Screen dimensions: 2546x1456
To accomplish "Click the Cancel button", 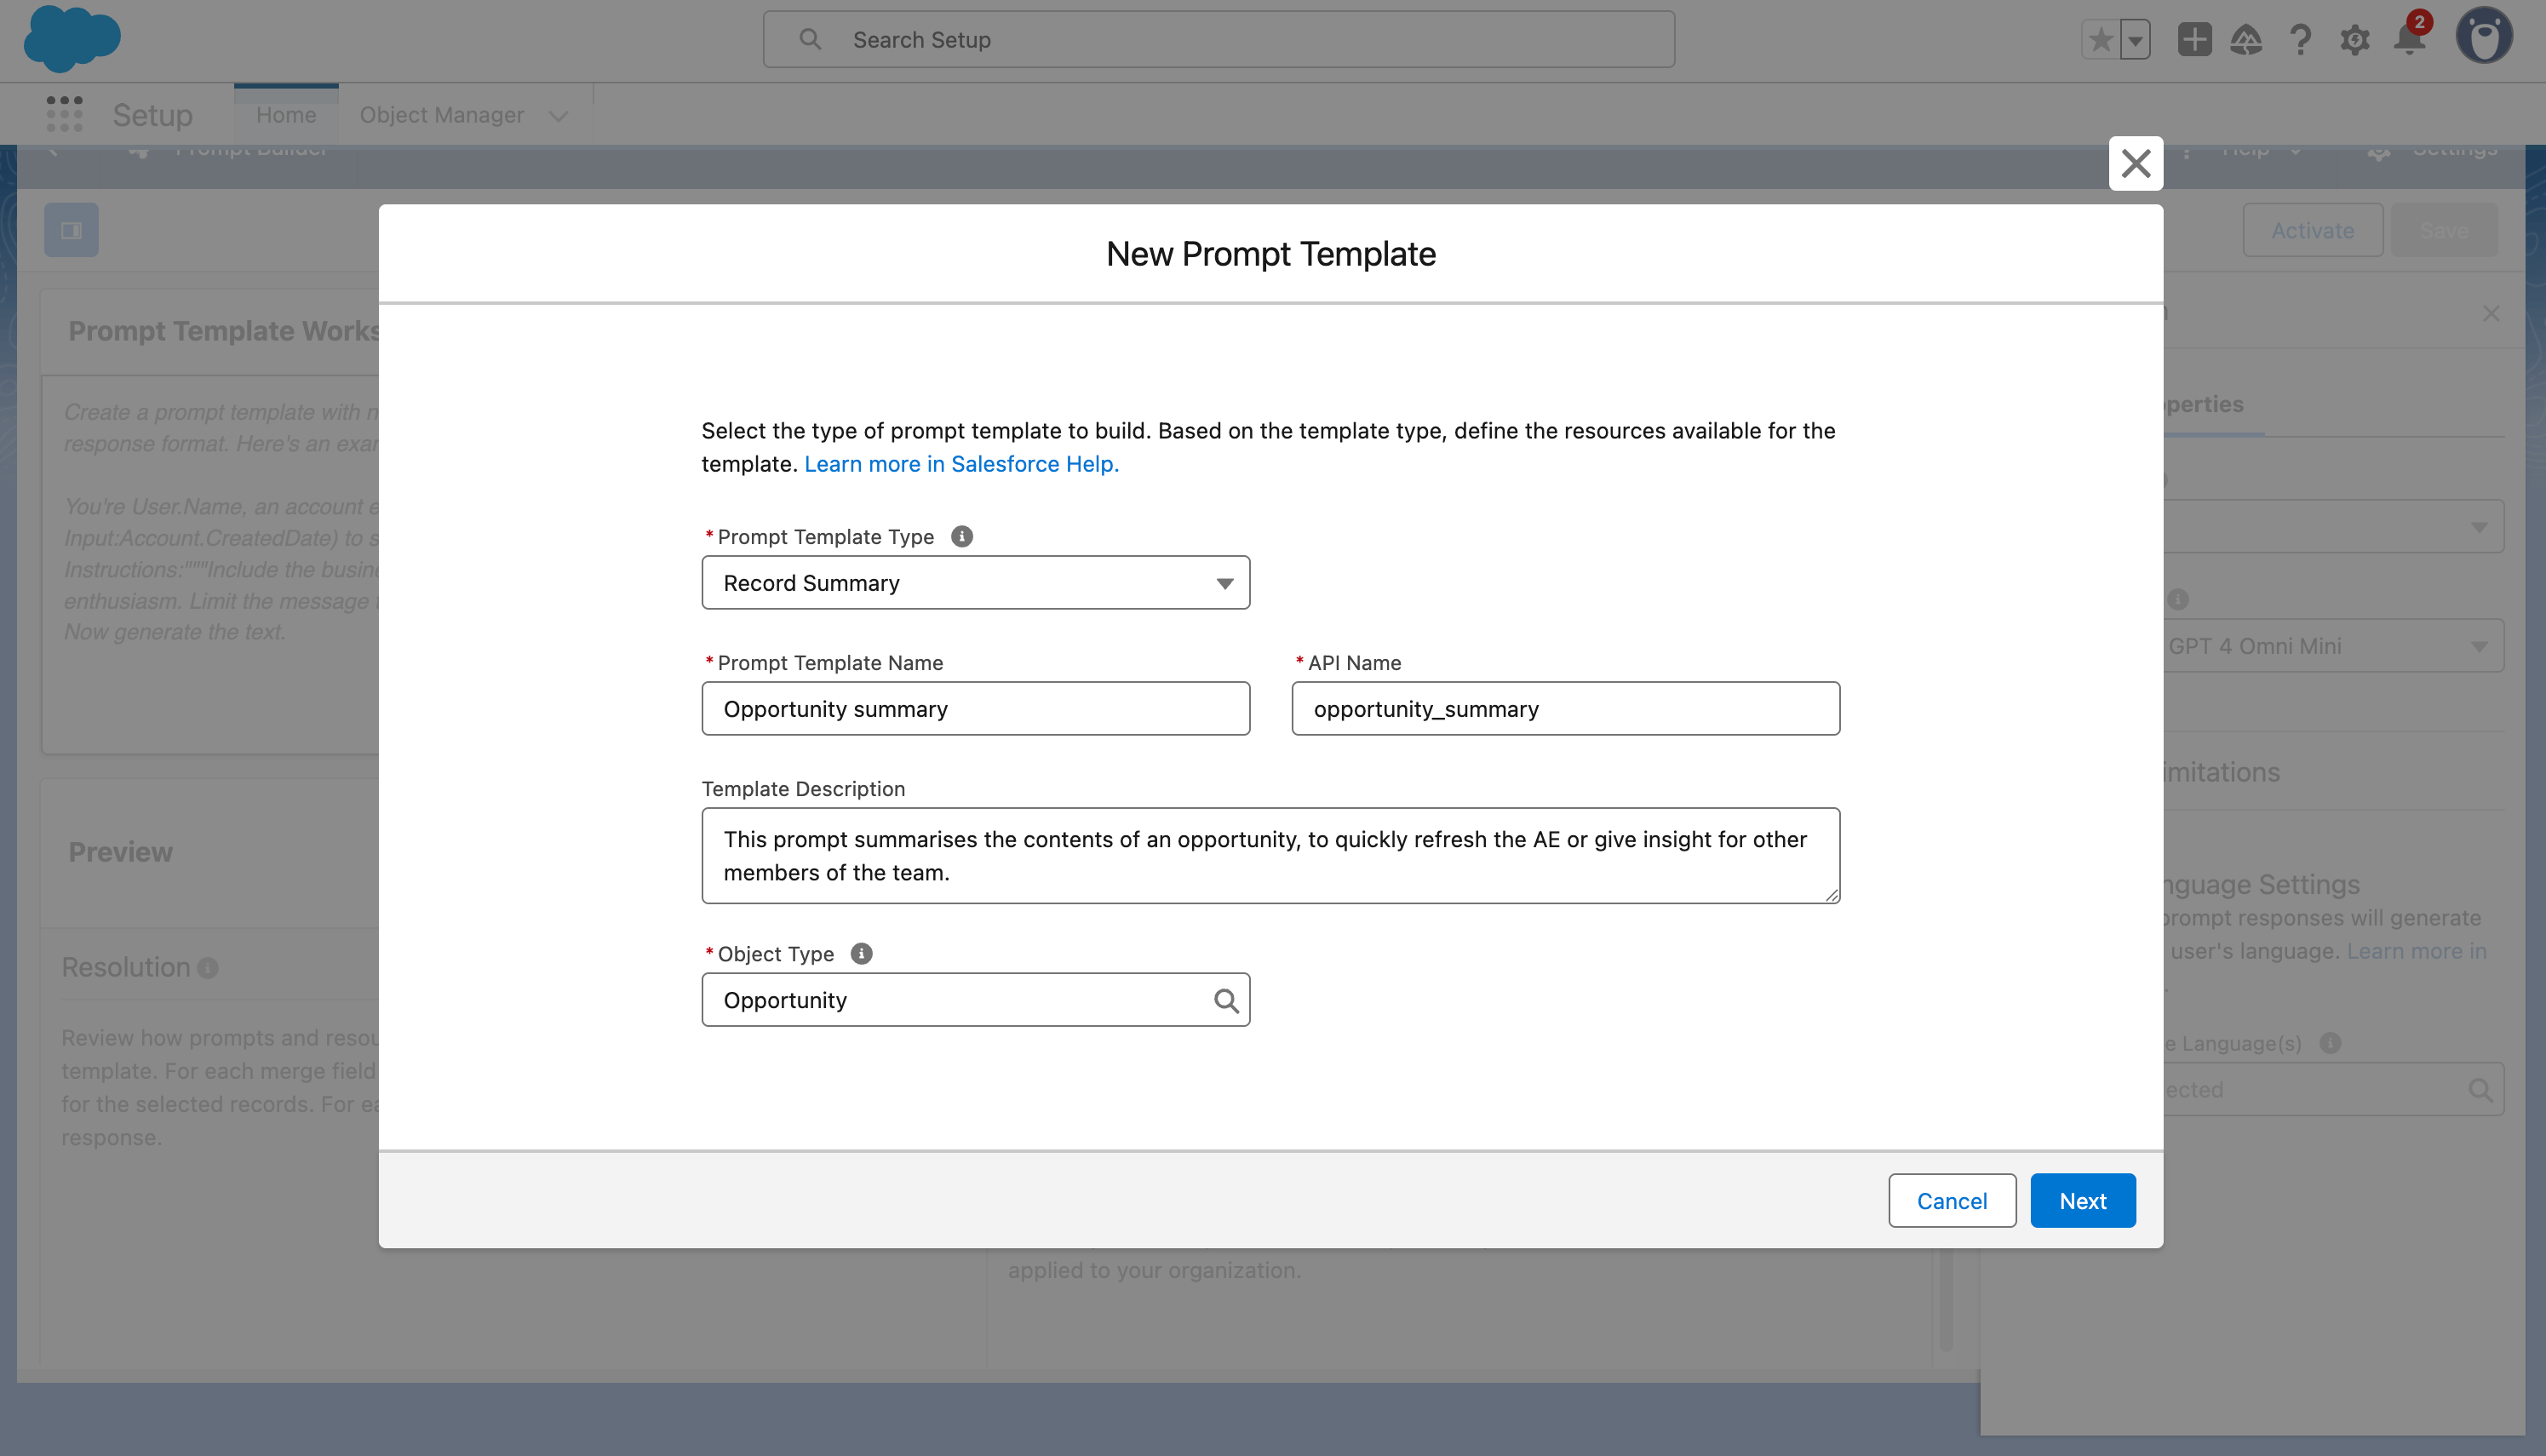I will point(1951,1200).
